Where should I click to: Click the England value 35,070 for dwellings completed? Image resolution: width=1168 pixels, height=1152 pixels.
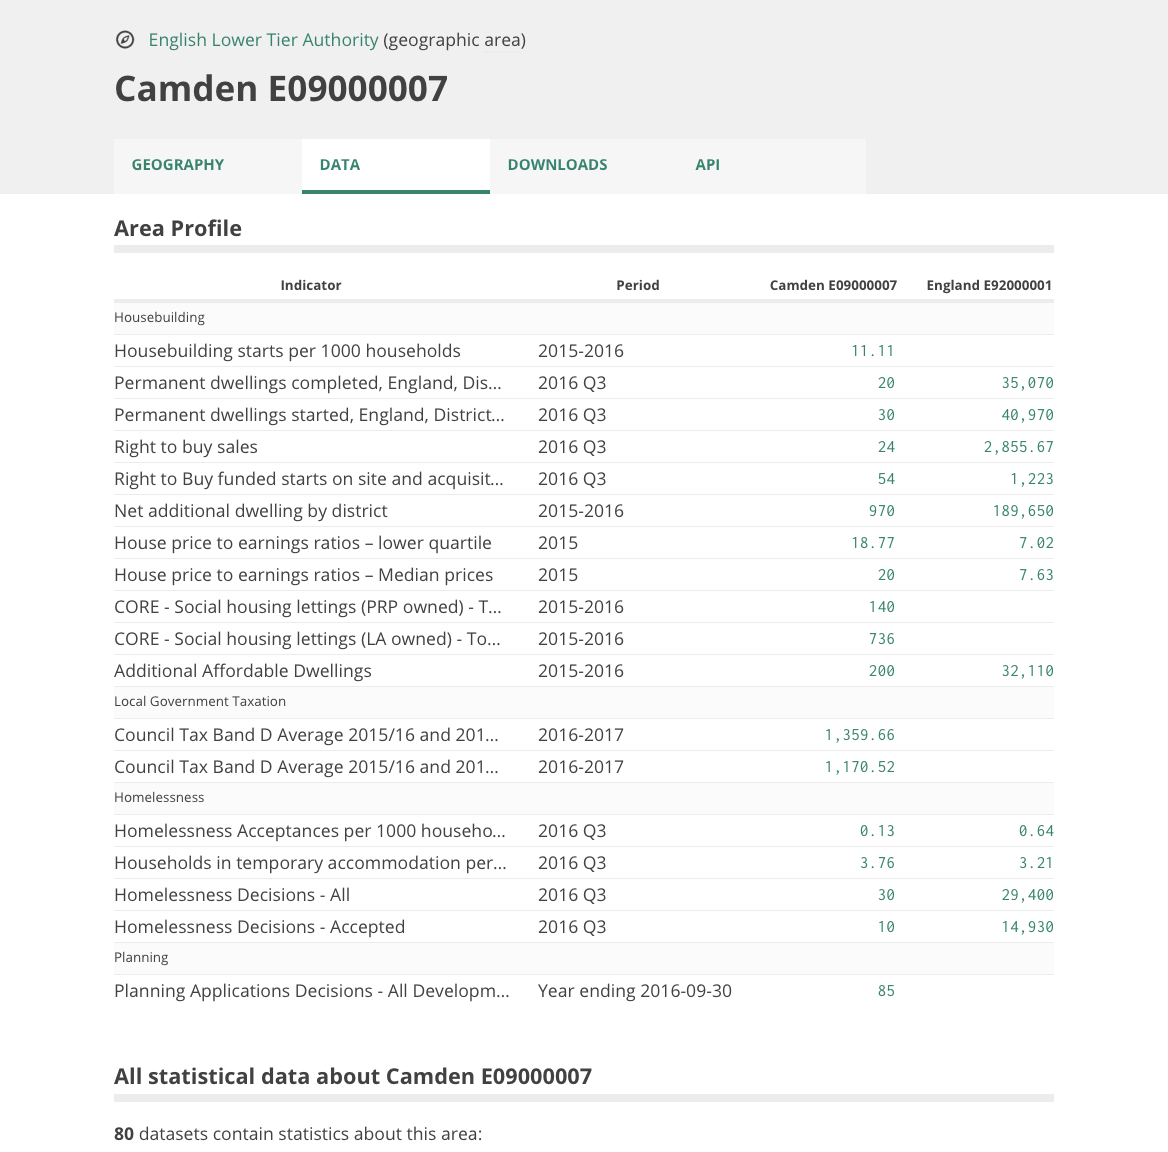1027,383
